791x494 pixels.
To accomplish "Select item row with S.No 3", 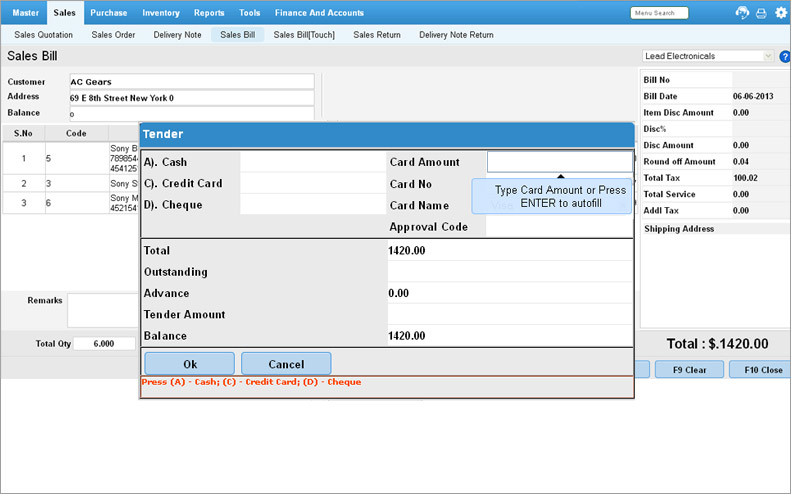I will [71, 203].
